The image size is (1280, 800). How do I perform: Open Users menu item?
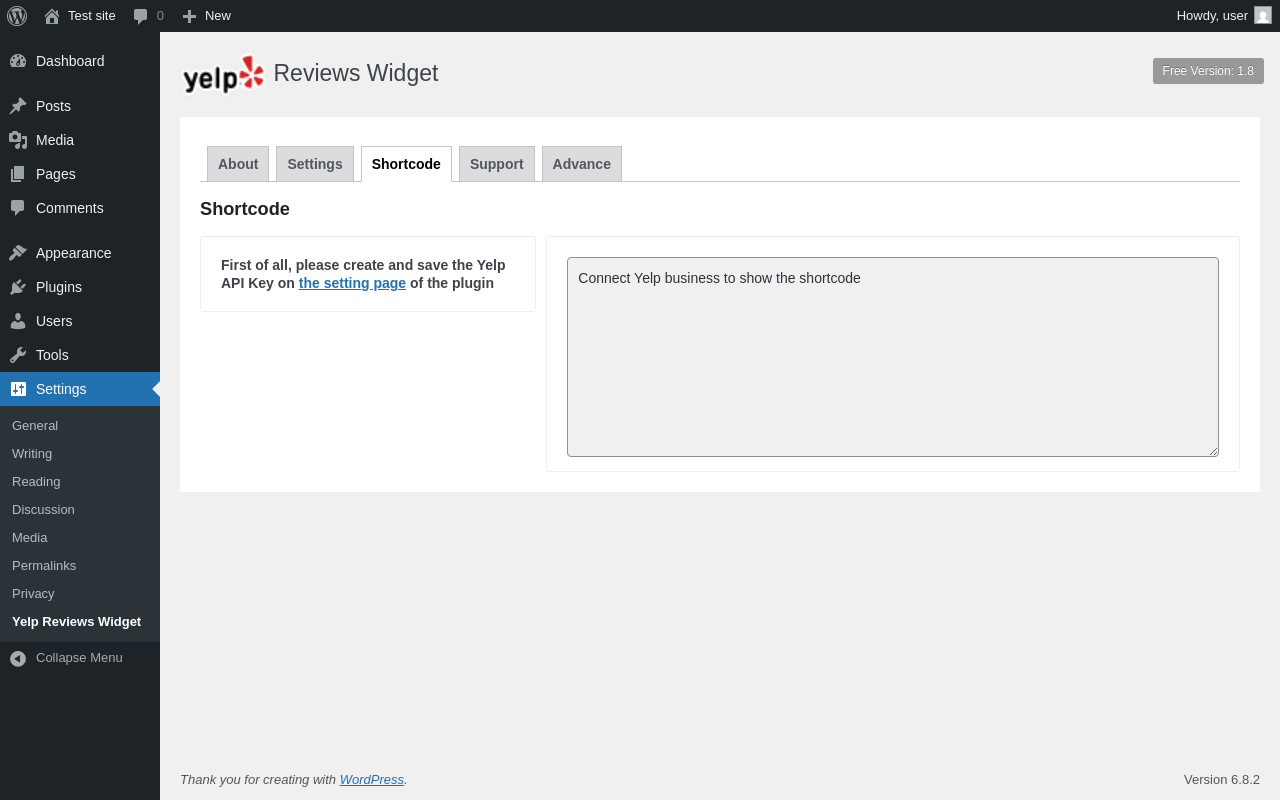click(80, 321)
